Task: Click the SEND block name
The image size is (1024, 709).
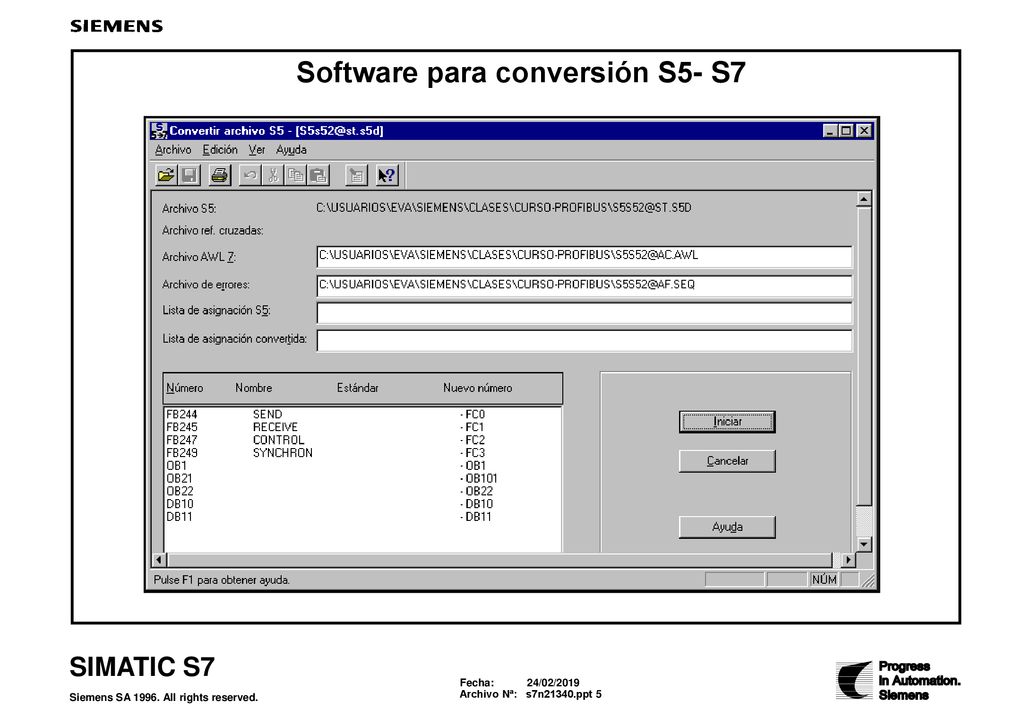Action: click(268, 415)
